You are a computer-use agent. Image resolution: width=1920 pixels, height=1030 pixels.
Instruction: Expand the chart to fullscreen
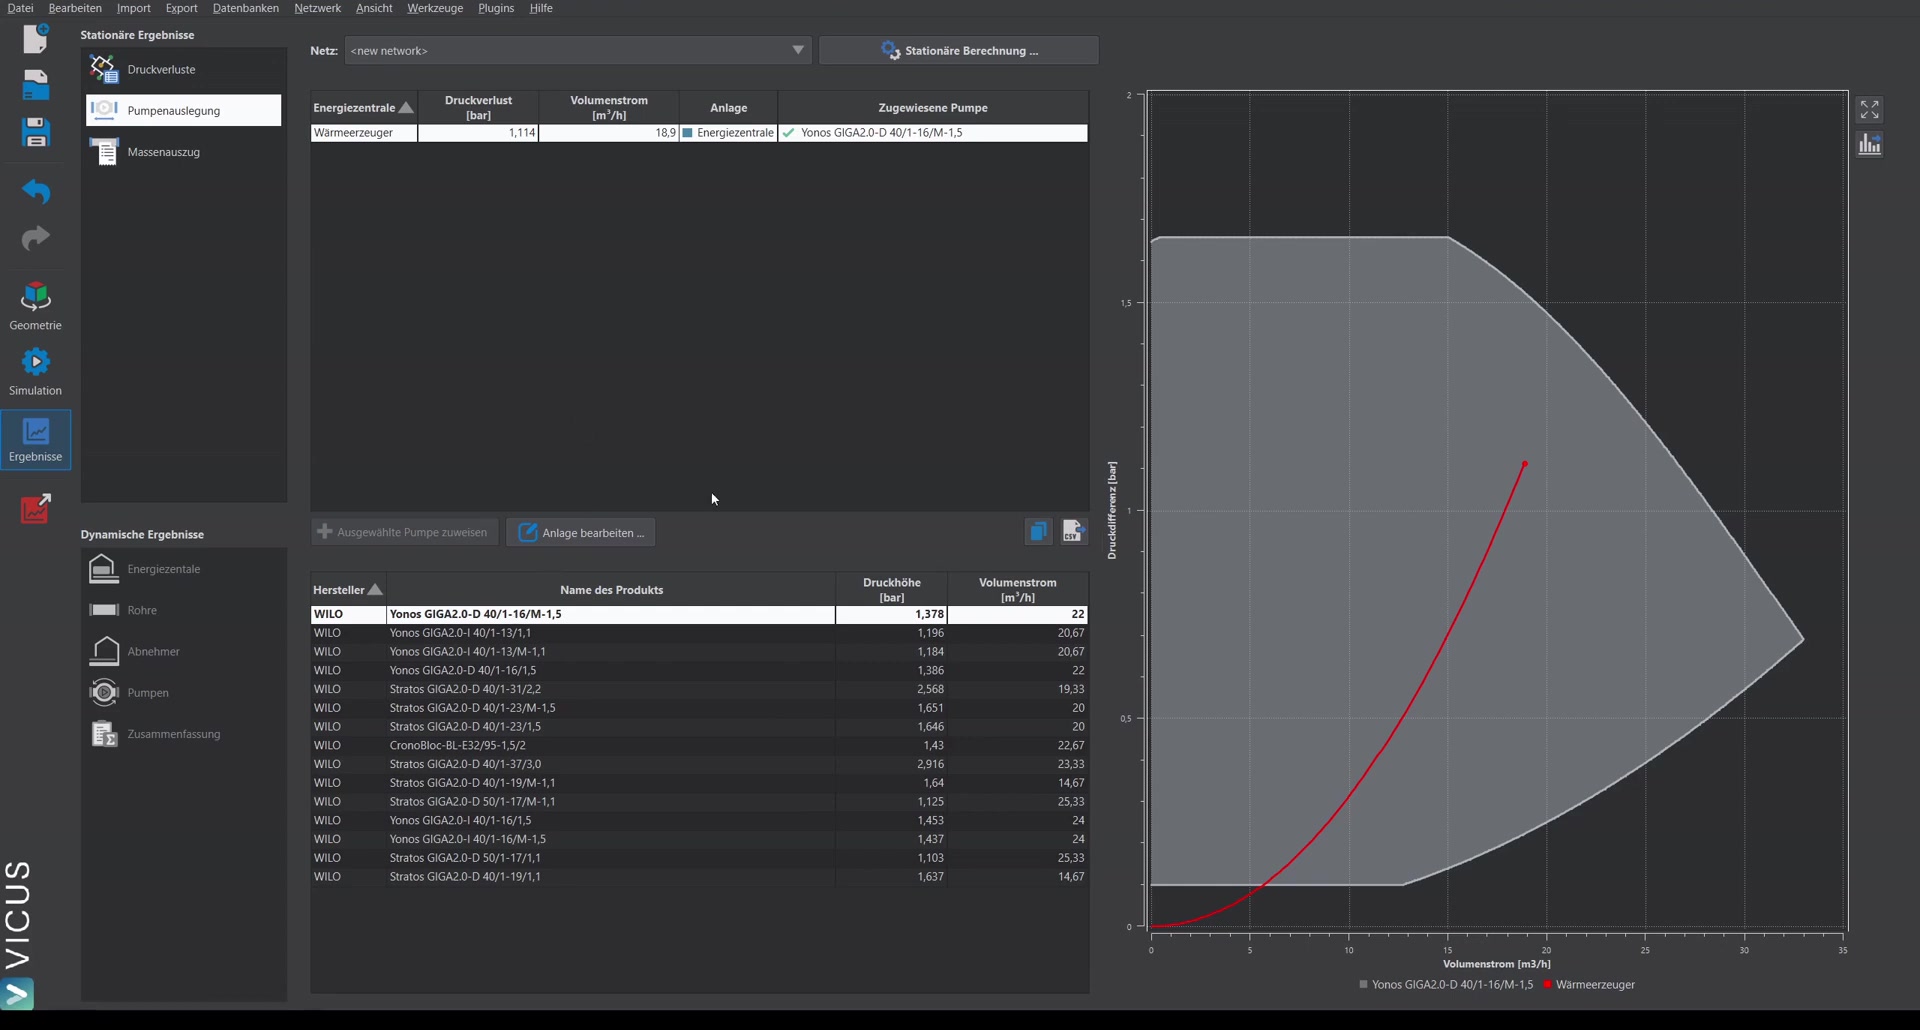tap(1869, 109)
